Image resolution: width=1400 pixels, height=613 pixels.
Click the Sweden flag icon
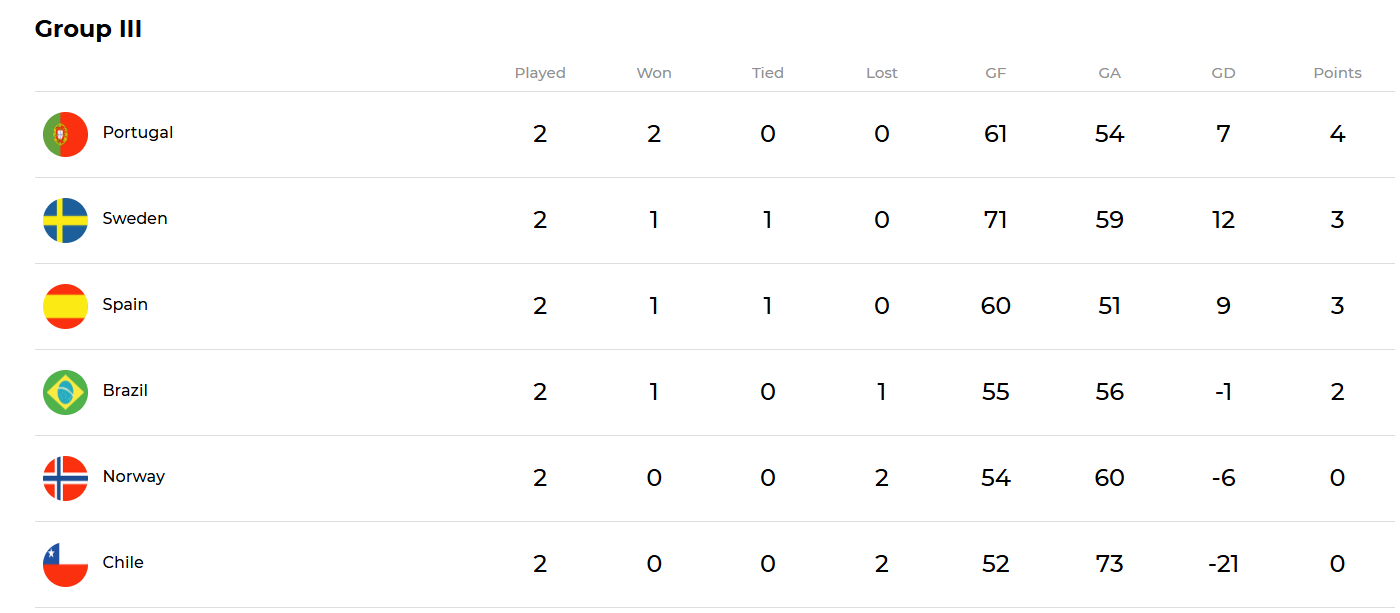click(x=65, y=220)
